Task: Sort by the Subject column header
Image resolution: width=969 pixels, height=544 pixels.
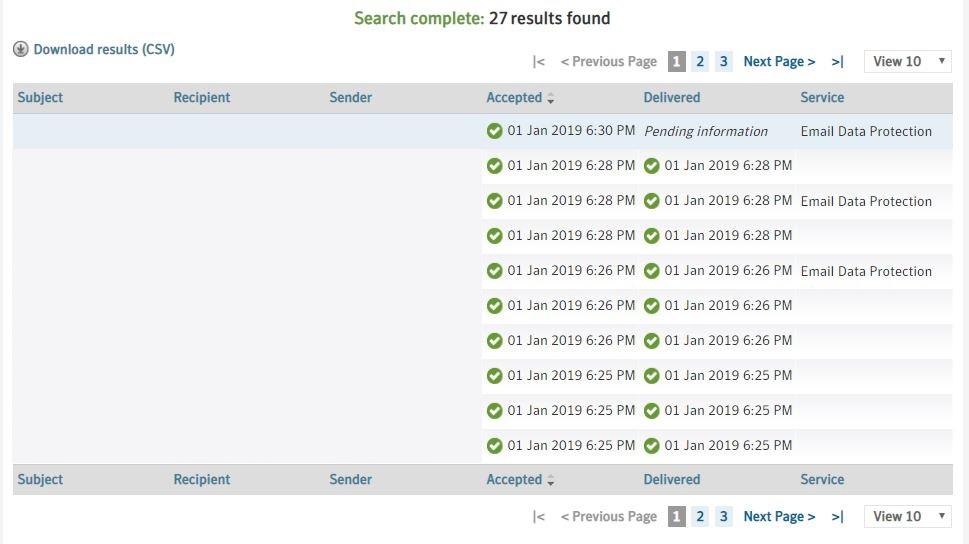Action: tap(40, 98)
